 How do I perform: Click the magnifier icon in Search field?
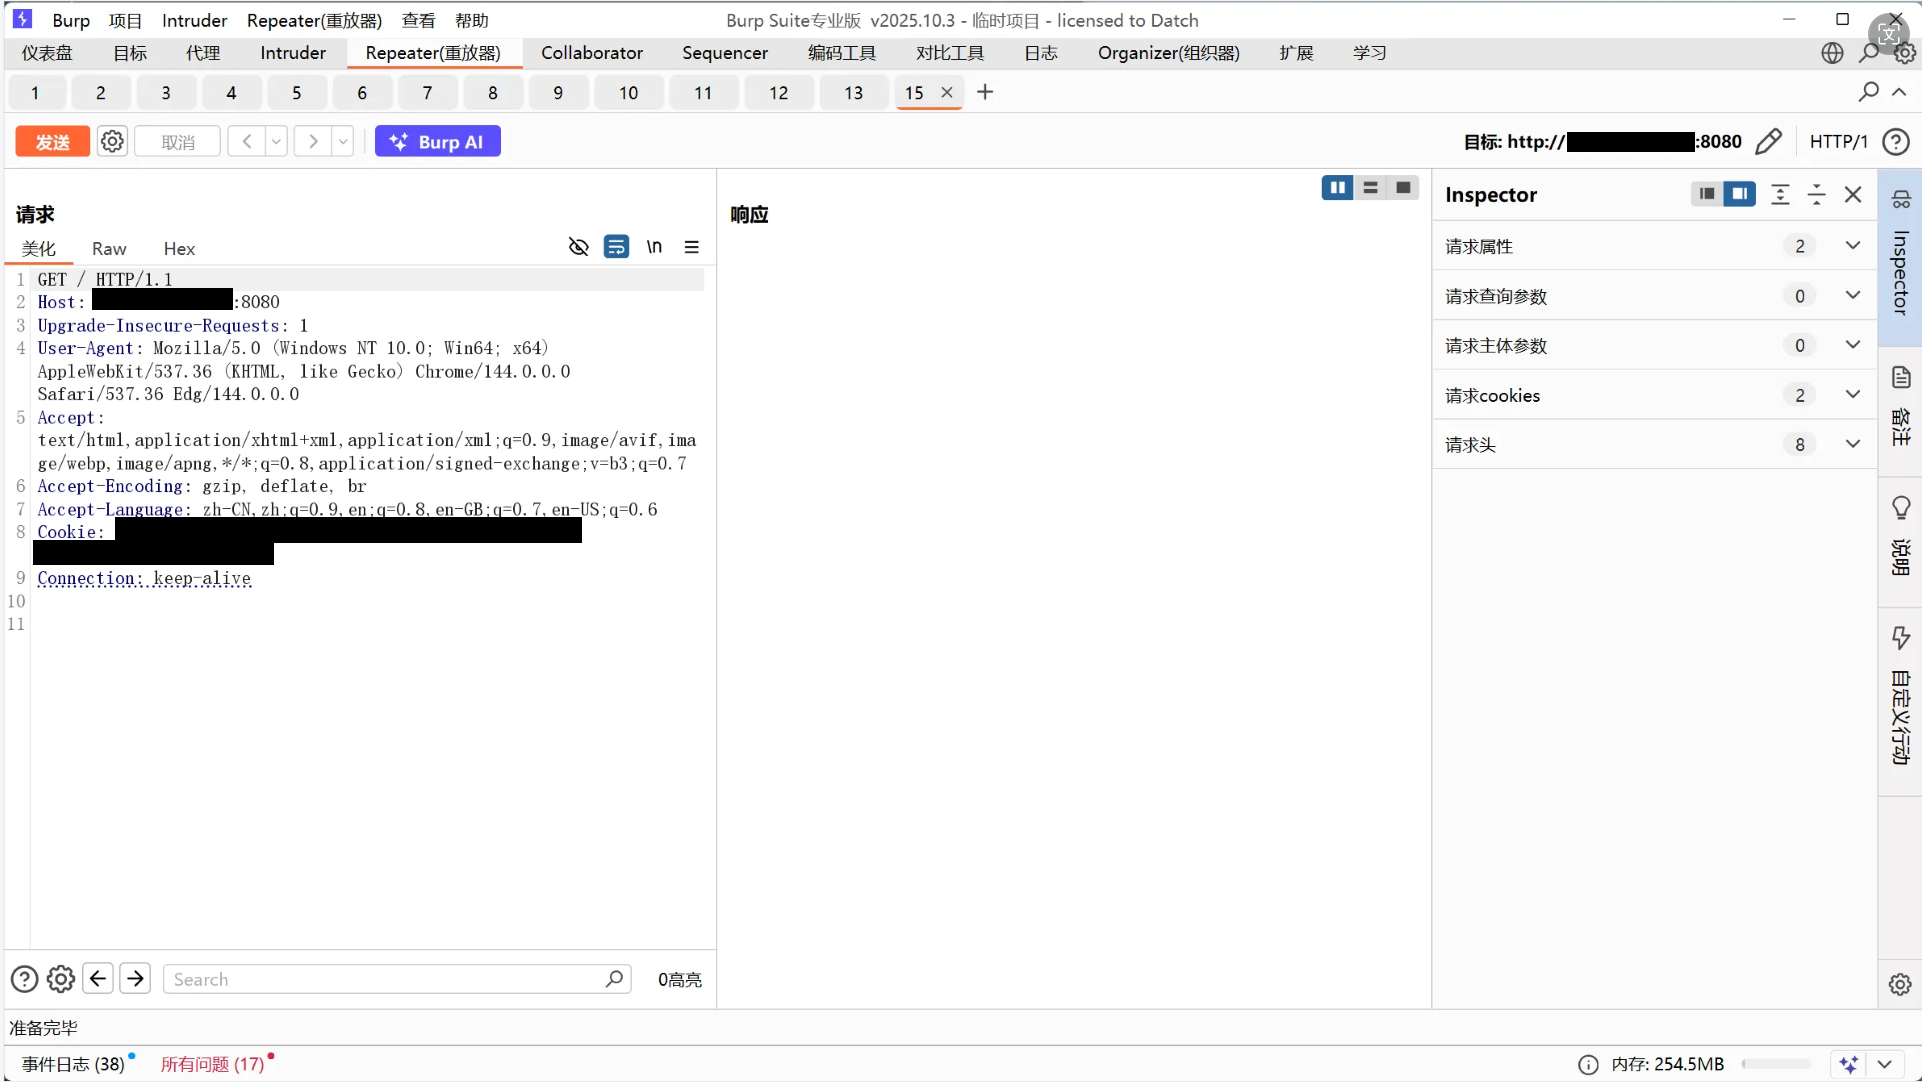coord(615,978)
